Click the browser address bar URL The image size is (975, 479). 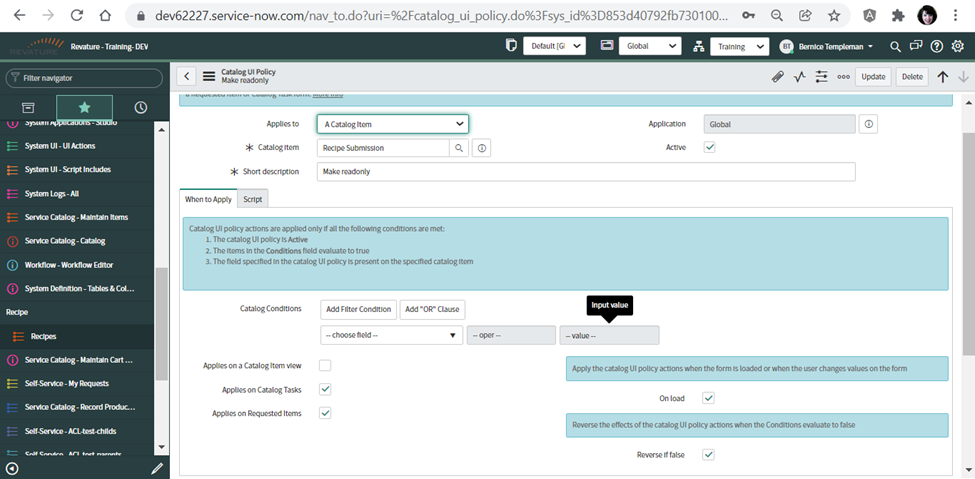click(439, 15)
